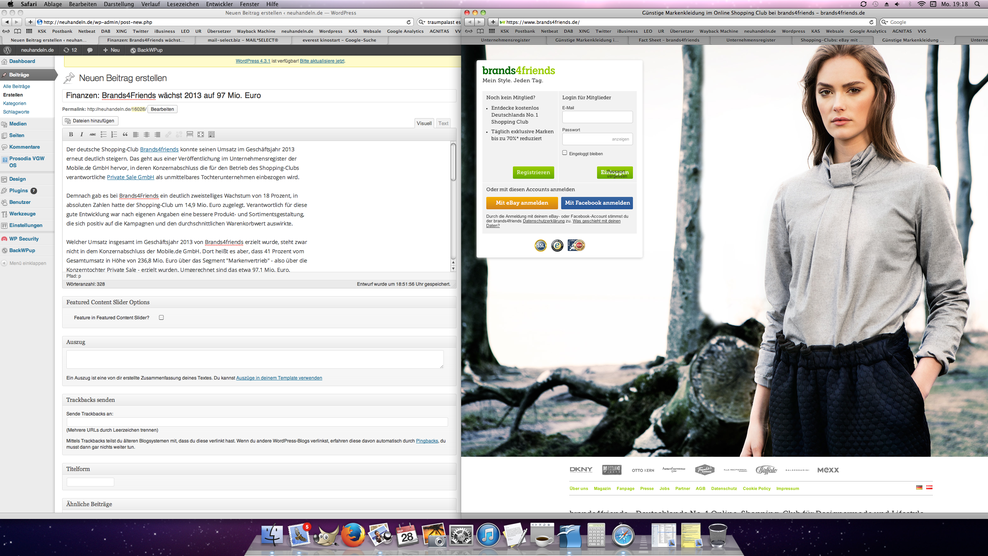The image size is (988, 556).
Task: Open the Calculator icon in Dock
Action: 595,535
